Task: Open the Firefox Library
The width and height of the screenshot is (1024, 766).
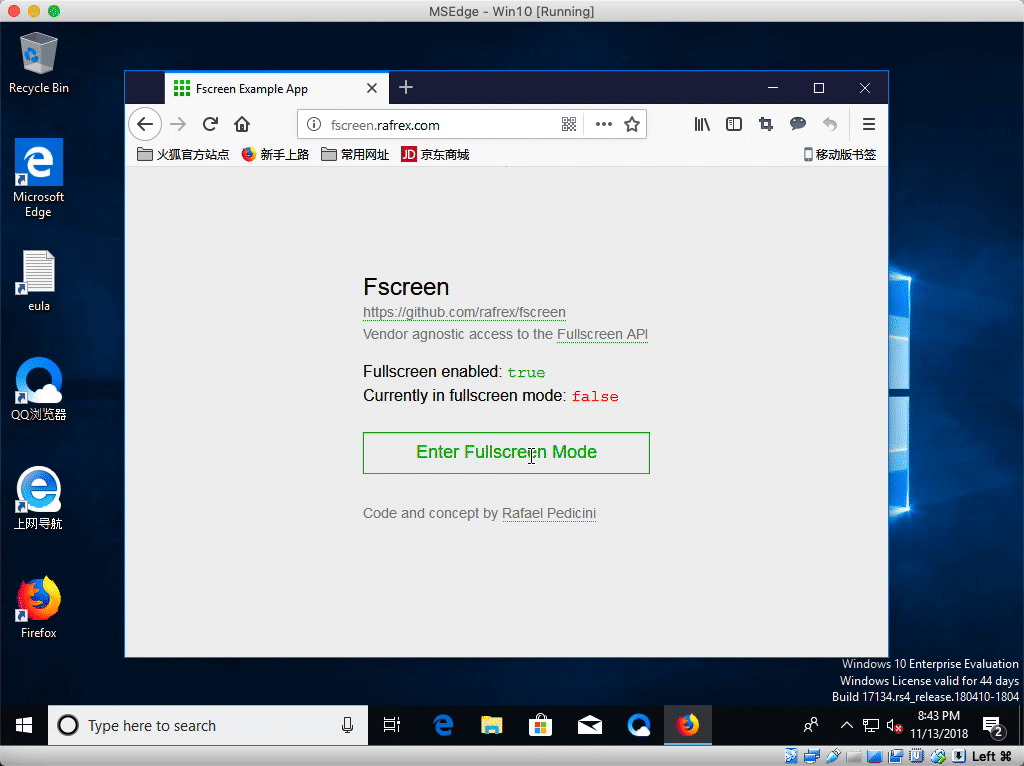Action: point(702,124)
